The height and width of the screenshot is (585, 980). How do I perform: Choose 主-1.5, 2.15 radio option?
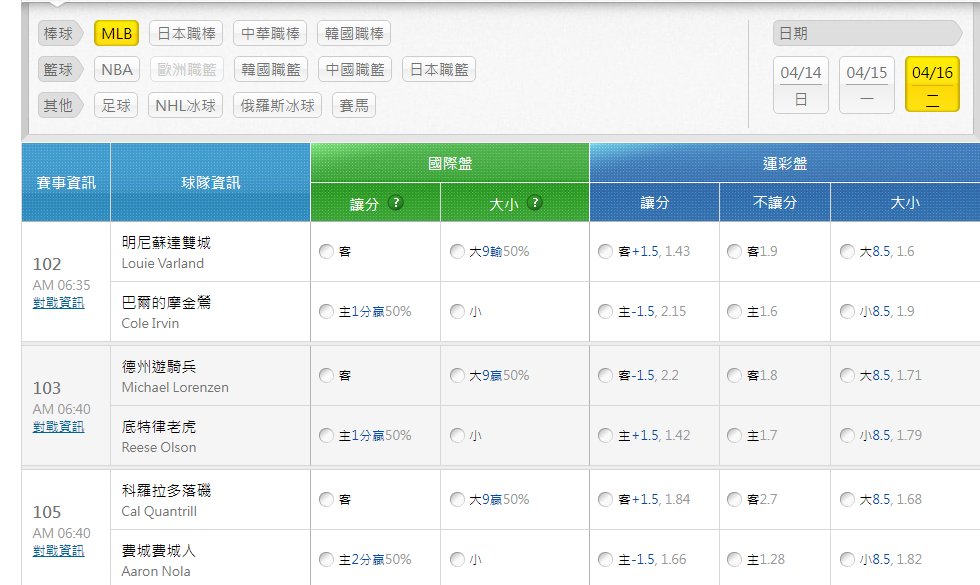pyautogui.click(x=605, y=311)
